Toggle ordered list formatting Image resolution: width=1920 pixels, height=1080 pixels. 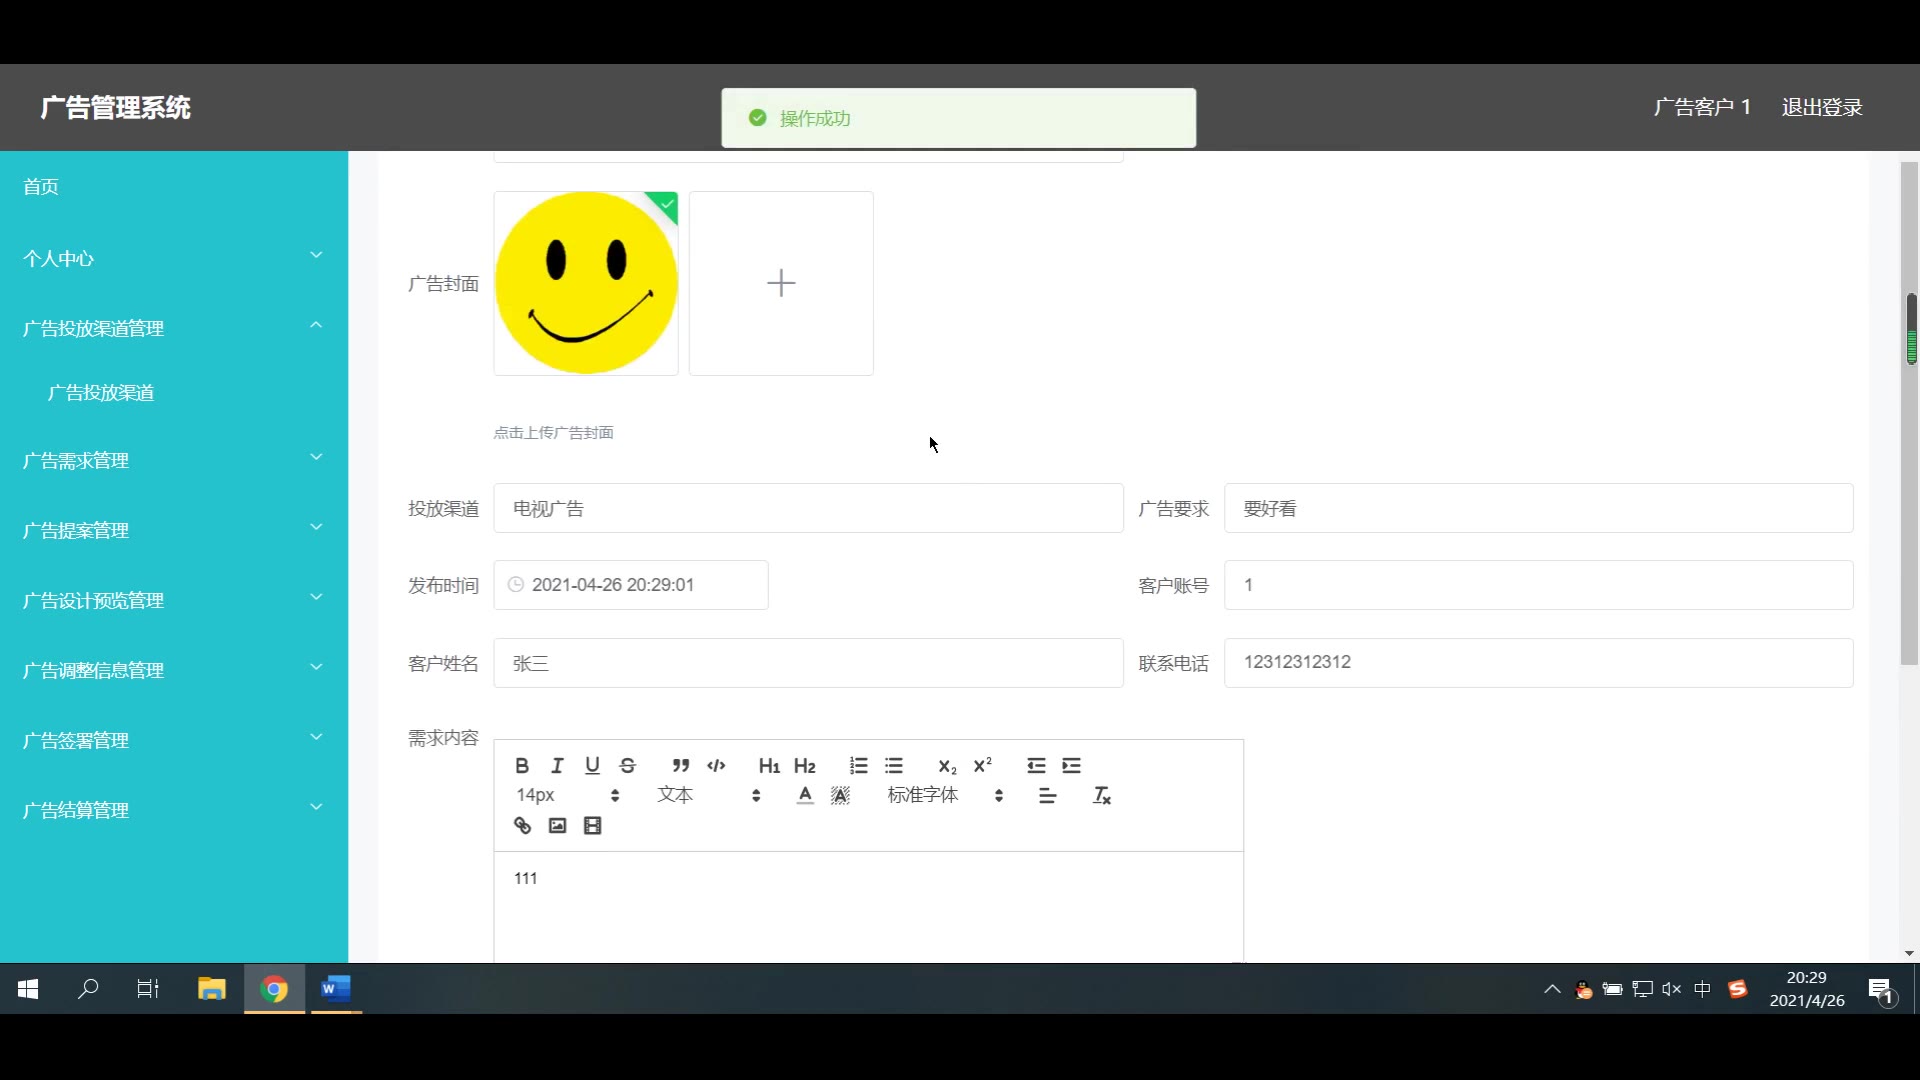(858, 766)
